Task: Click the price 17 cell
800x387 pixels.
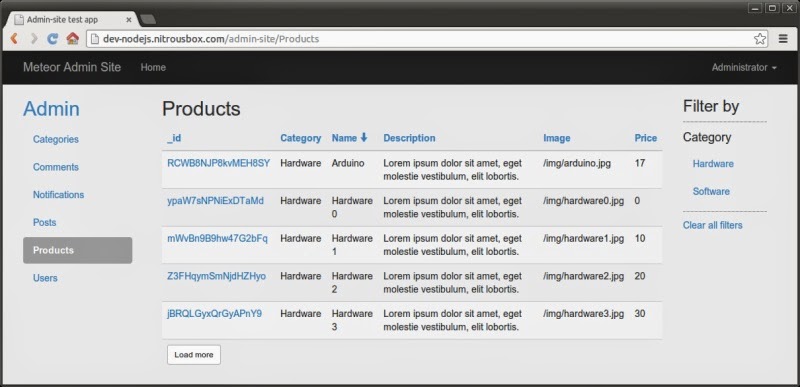Action: (640, 163)
